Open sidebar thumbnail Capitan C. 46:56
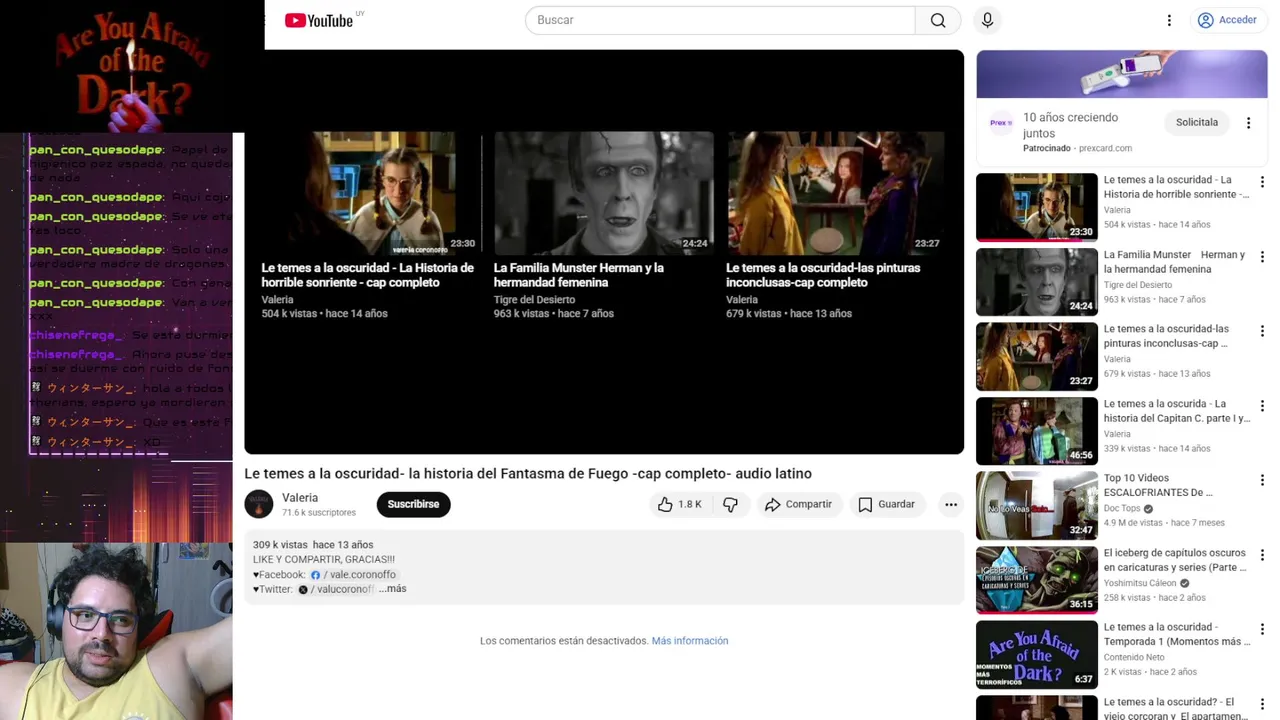The image size is (1280, 720). (x=1037, y=431)
